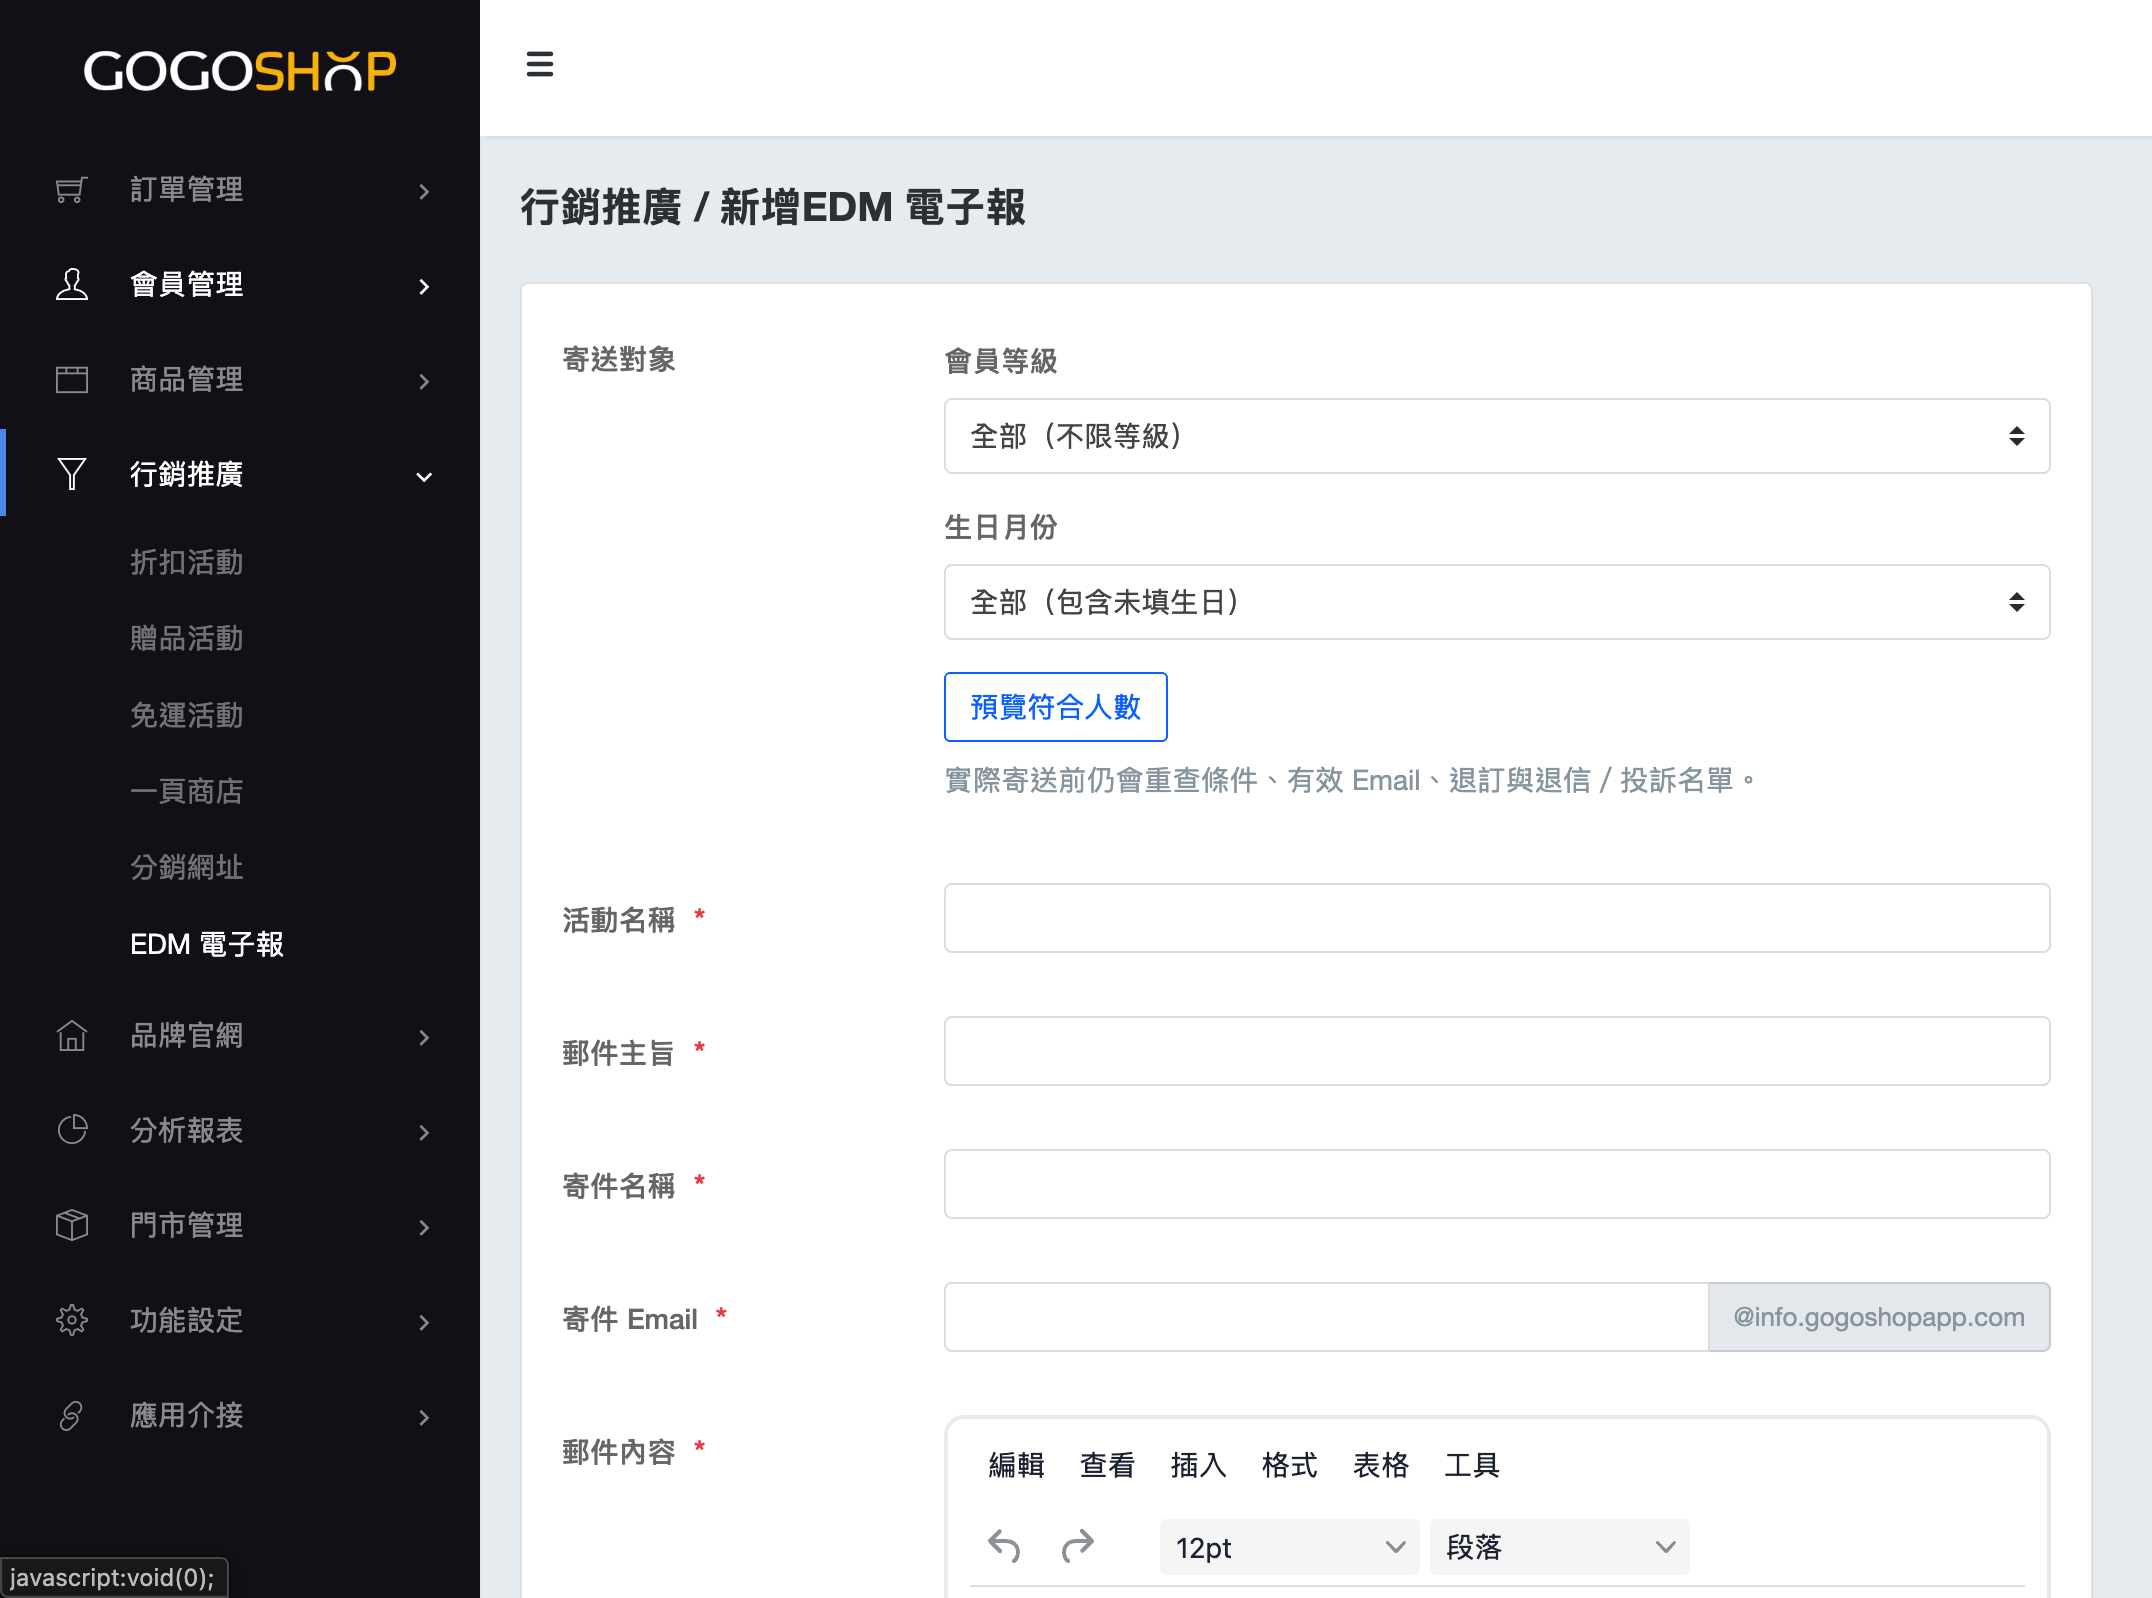Expand the 門市管理 chevron
The width and height of the screenshot is (2152, 1598).
(424, 1227)
